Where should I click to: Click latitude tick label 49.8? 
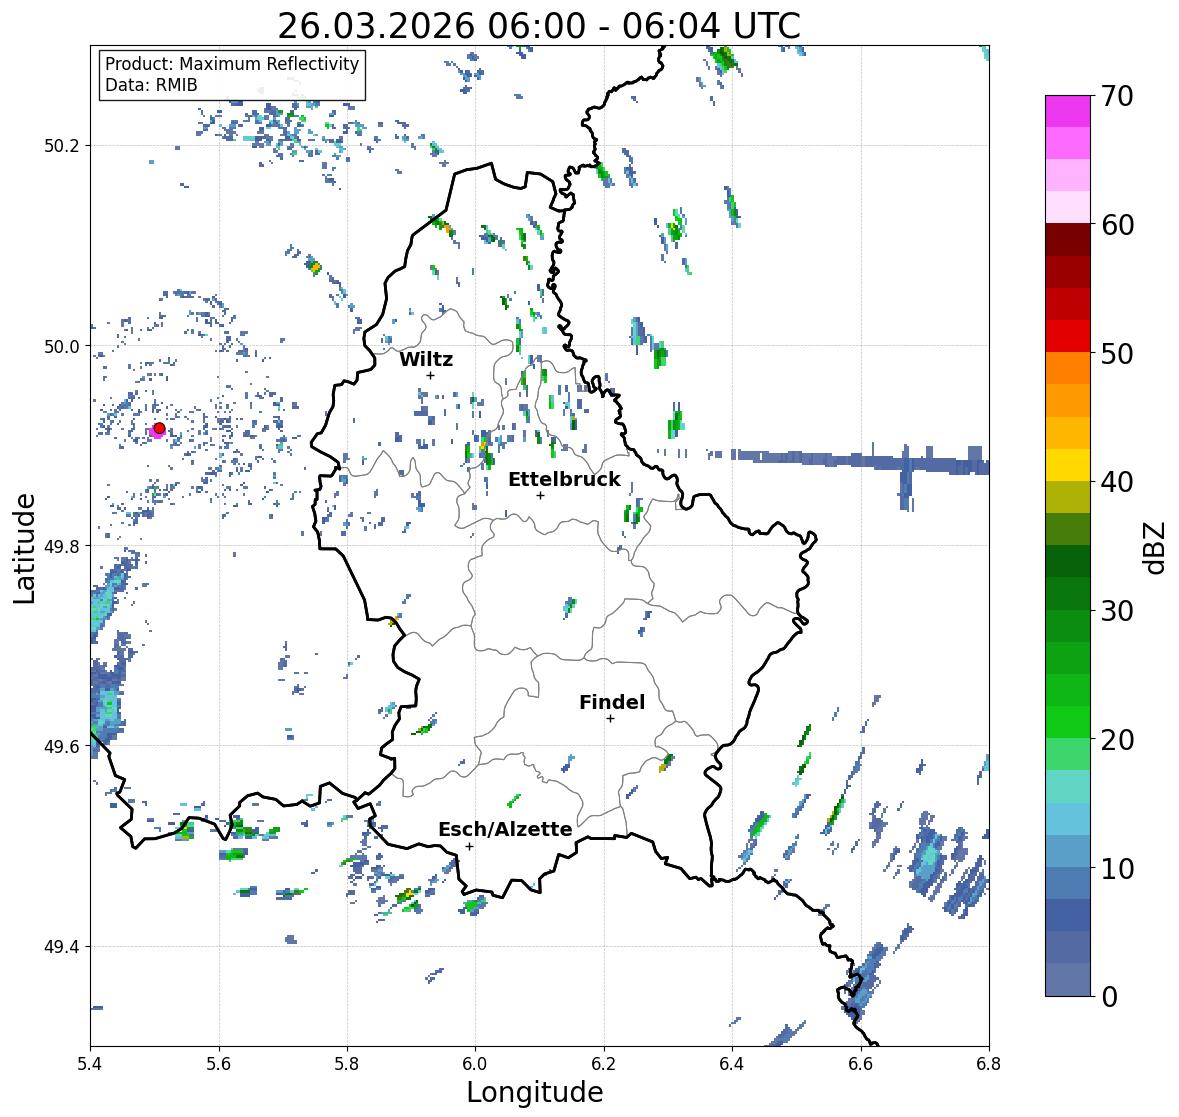pyautogui.click(x=62, y=546)
